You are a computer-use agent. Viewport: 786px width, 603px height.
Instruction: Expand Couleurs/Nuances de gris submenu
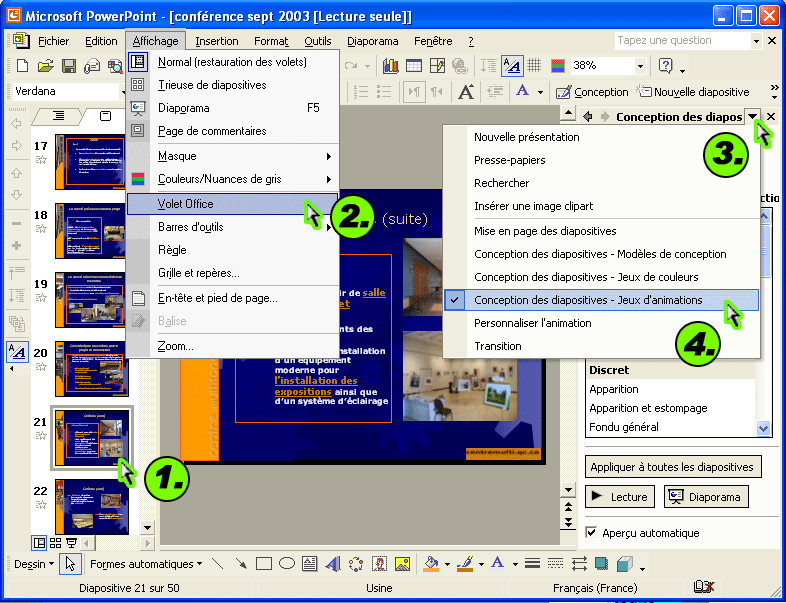click(x=233, y=179)
